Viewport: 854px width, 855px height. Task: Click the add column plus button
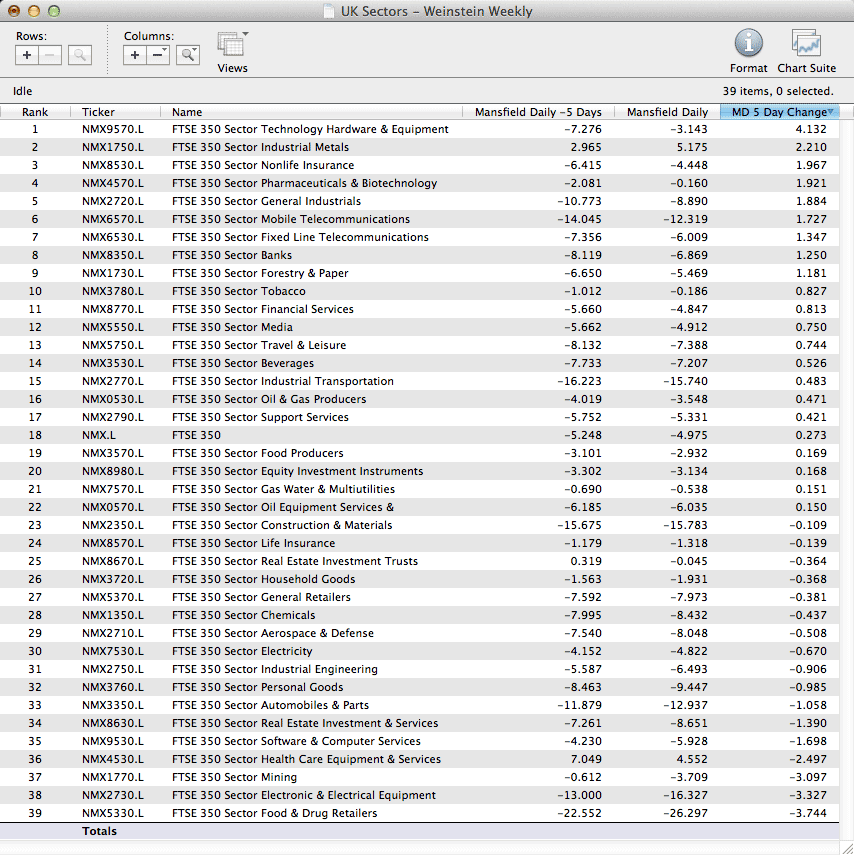[136, 55]
